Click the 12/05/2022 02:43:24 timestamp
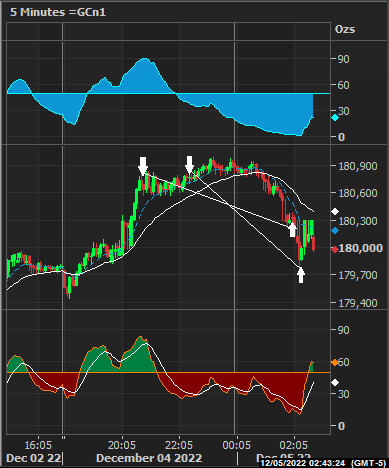Image resolution: width=389 pixels, height=468 pixels. pyautogui.click(x=303, y=463)
